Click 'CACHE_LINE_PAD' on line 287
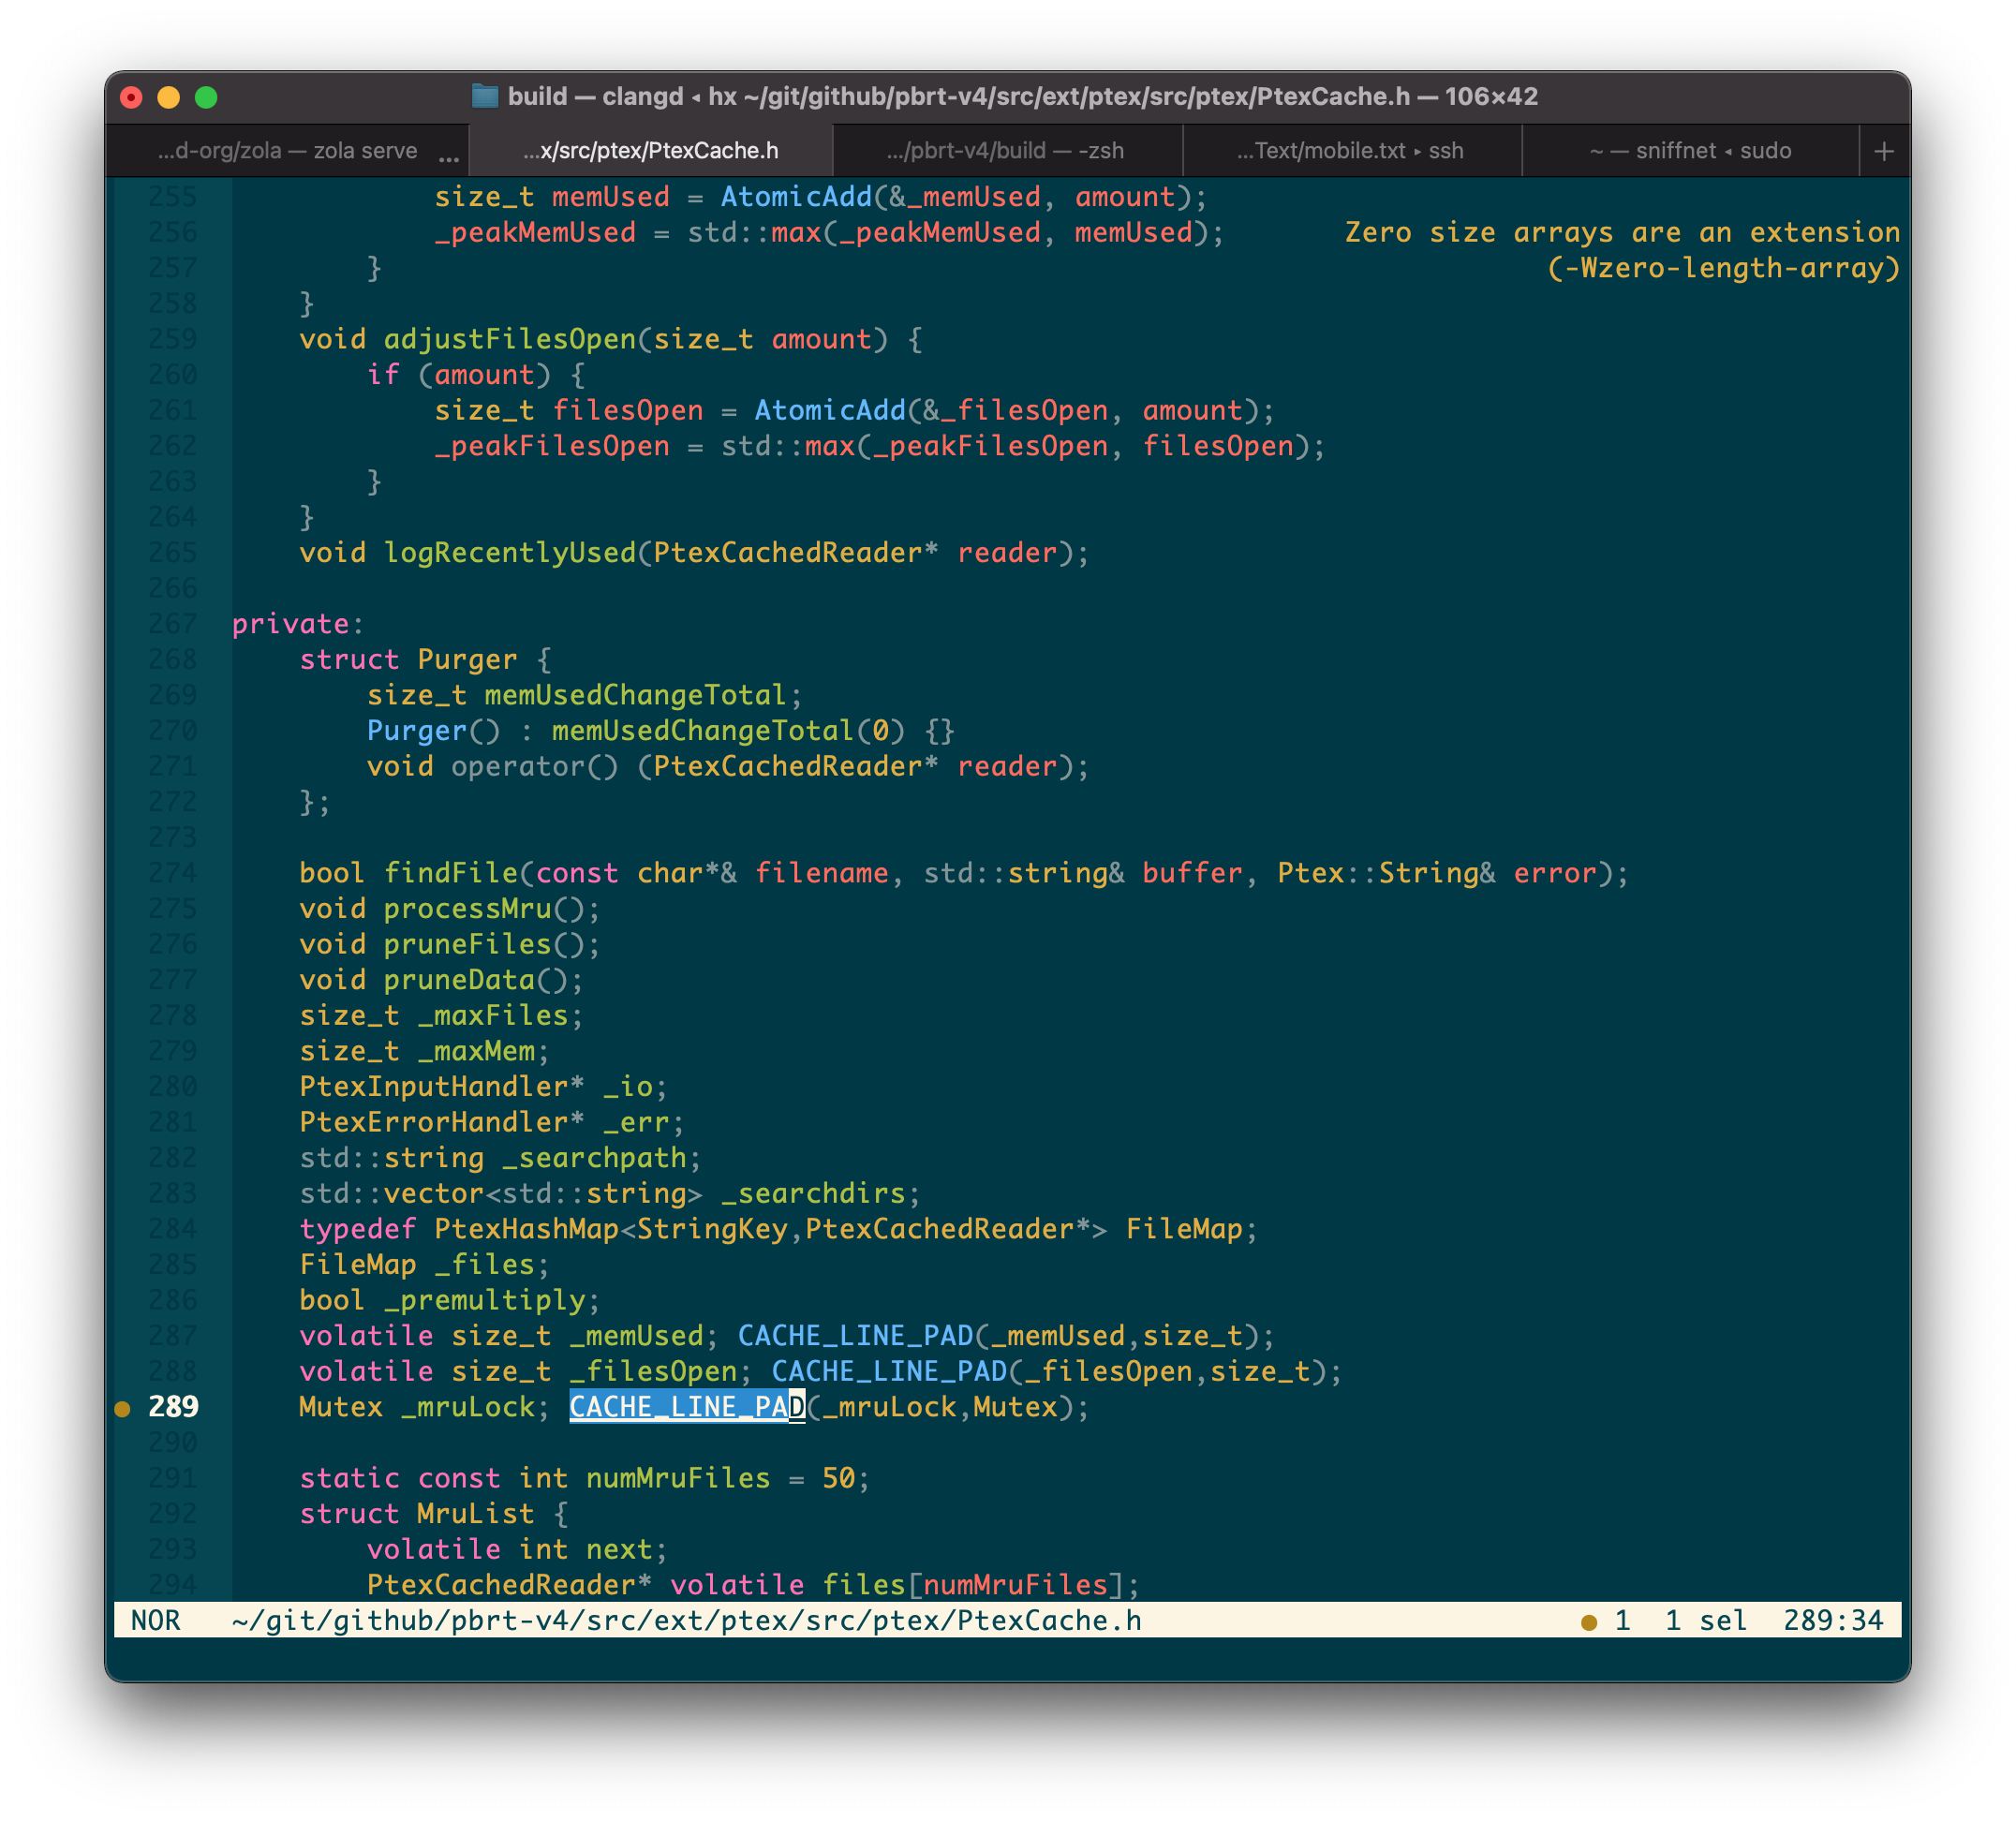This screenshot has height=1821, width=2016. pos(855,1335)
